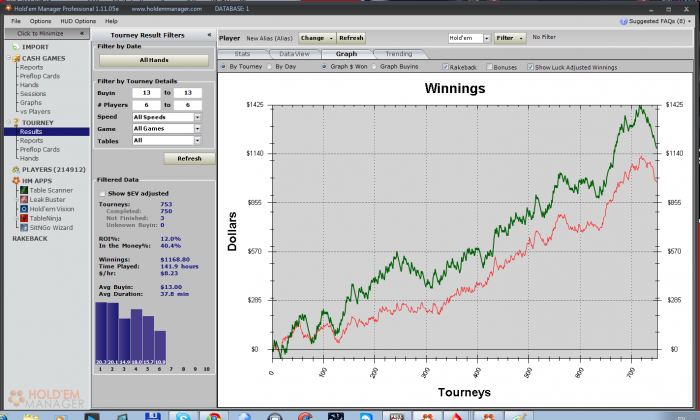Open the Tables dropdown

point(197,141)
